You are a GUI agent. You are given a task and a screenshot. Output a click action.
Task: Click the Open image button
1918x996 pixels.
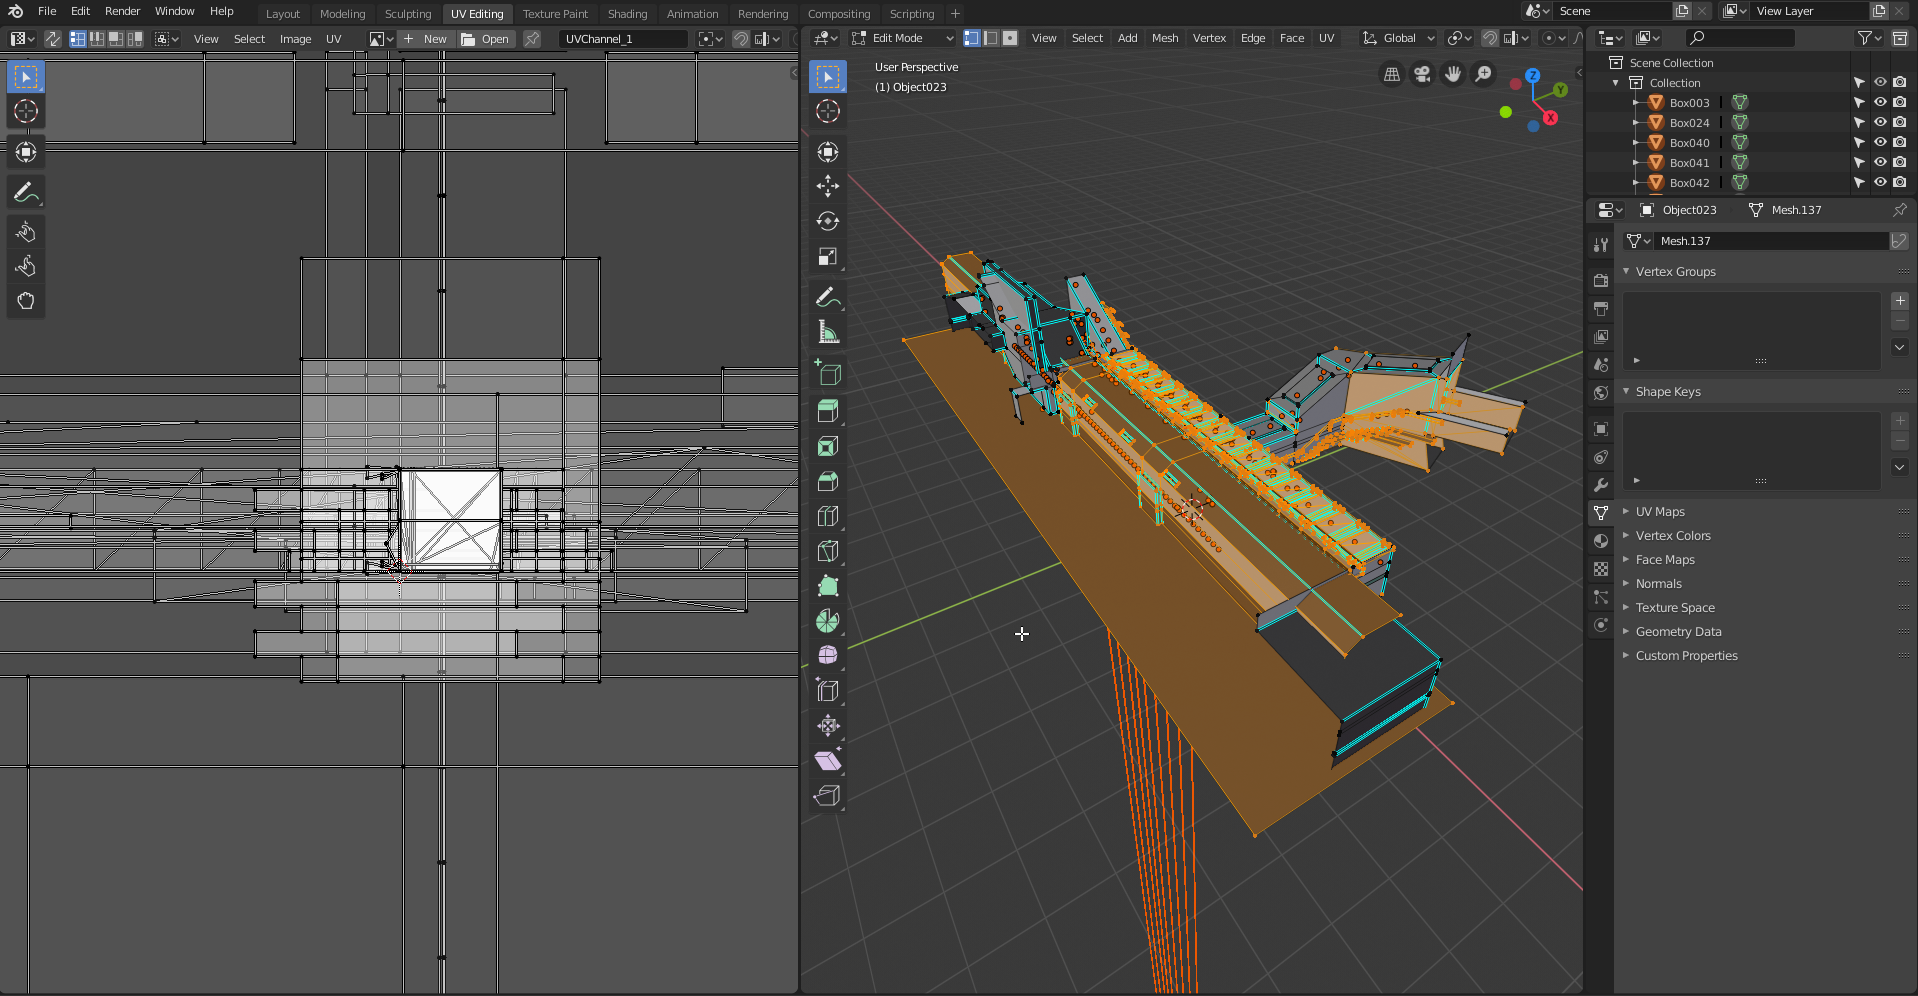(x=486, y=39)
